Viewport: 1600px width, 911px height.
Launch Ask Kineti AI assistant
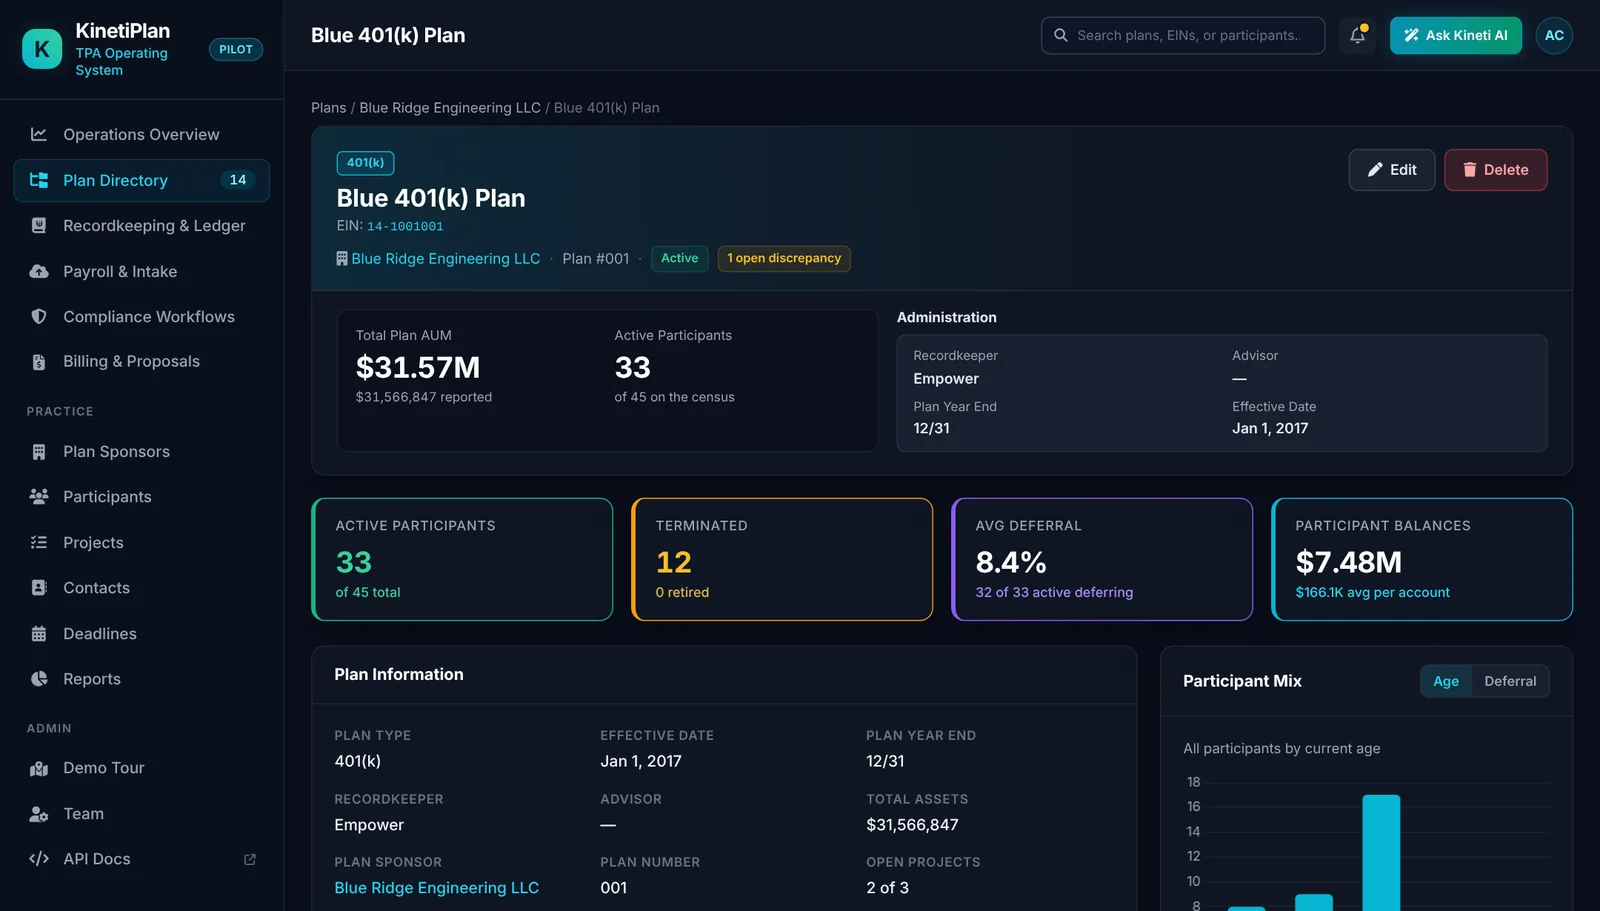tap(1456, 35)
